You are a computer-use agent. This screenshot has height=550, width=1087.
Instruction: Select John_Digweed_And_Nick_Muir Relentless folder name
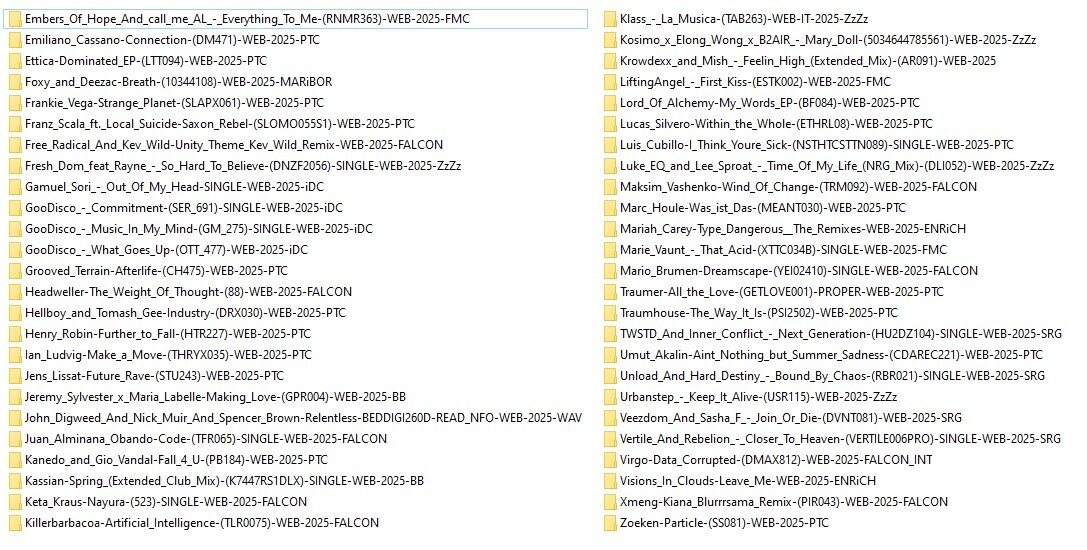304,418
